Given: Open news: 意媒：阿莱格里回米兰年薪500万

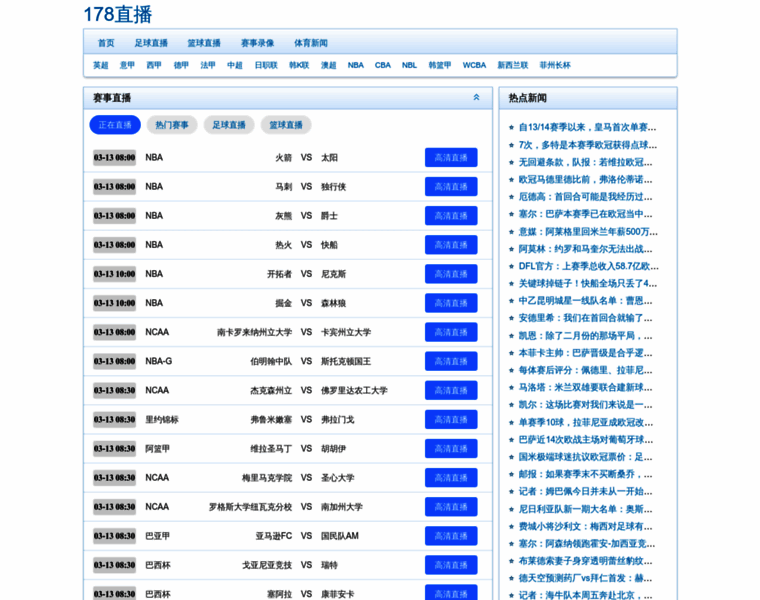Looking at the screenshot, I should 588,232.
